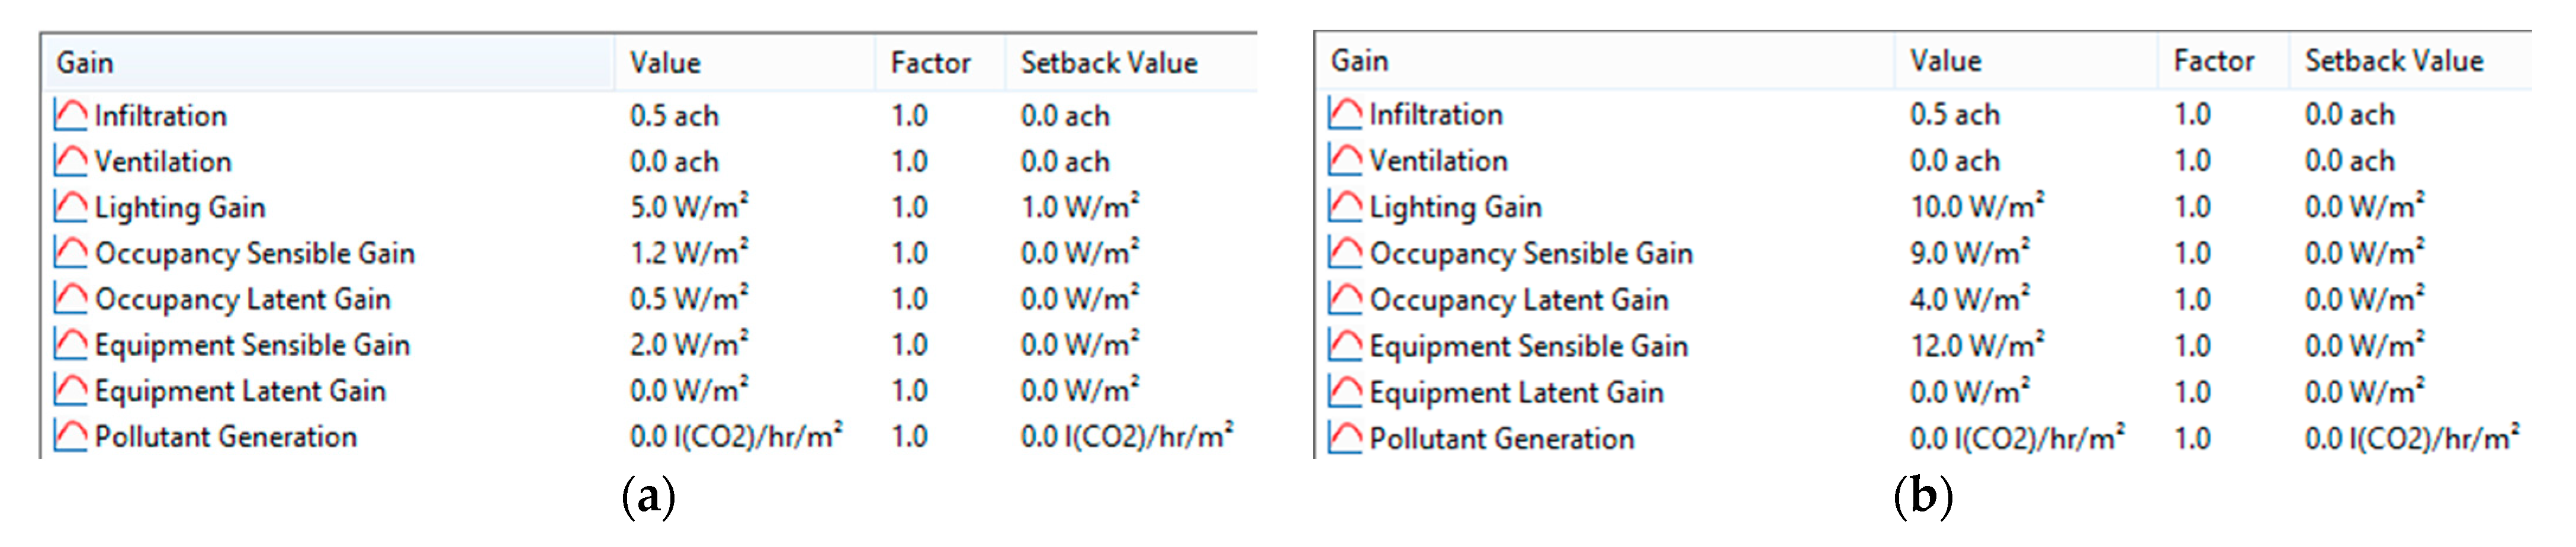Click Equipment Sensible Gain icon in table (a)
Image resolution: width=2576 pixels, height=547 pixels.
(70, 345)
